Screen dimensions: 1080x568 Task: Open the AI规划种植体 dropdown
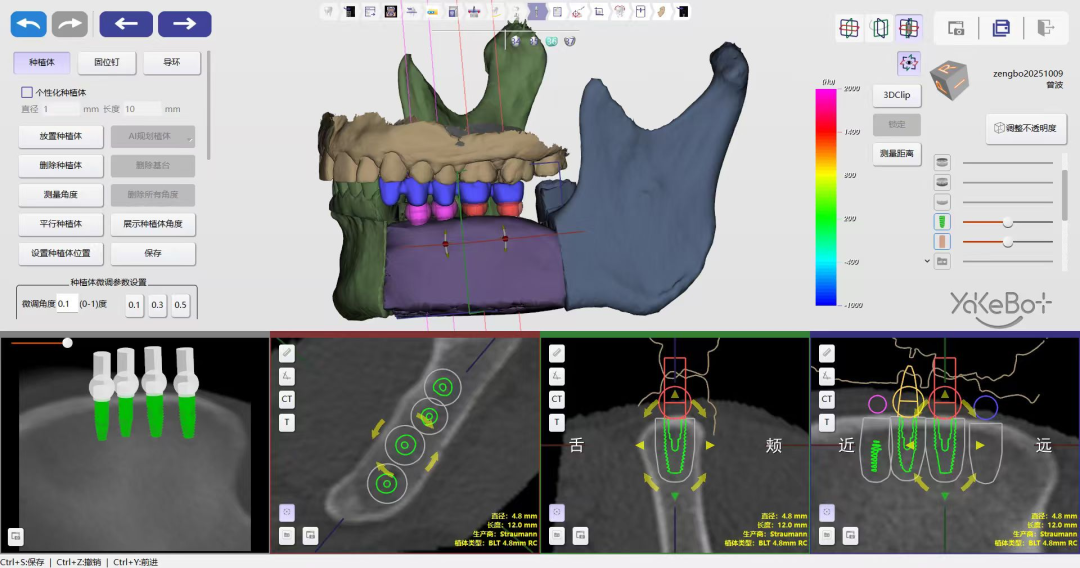153,136
